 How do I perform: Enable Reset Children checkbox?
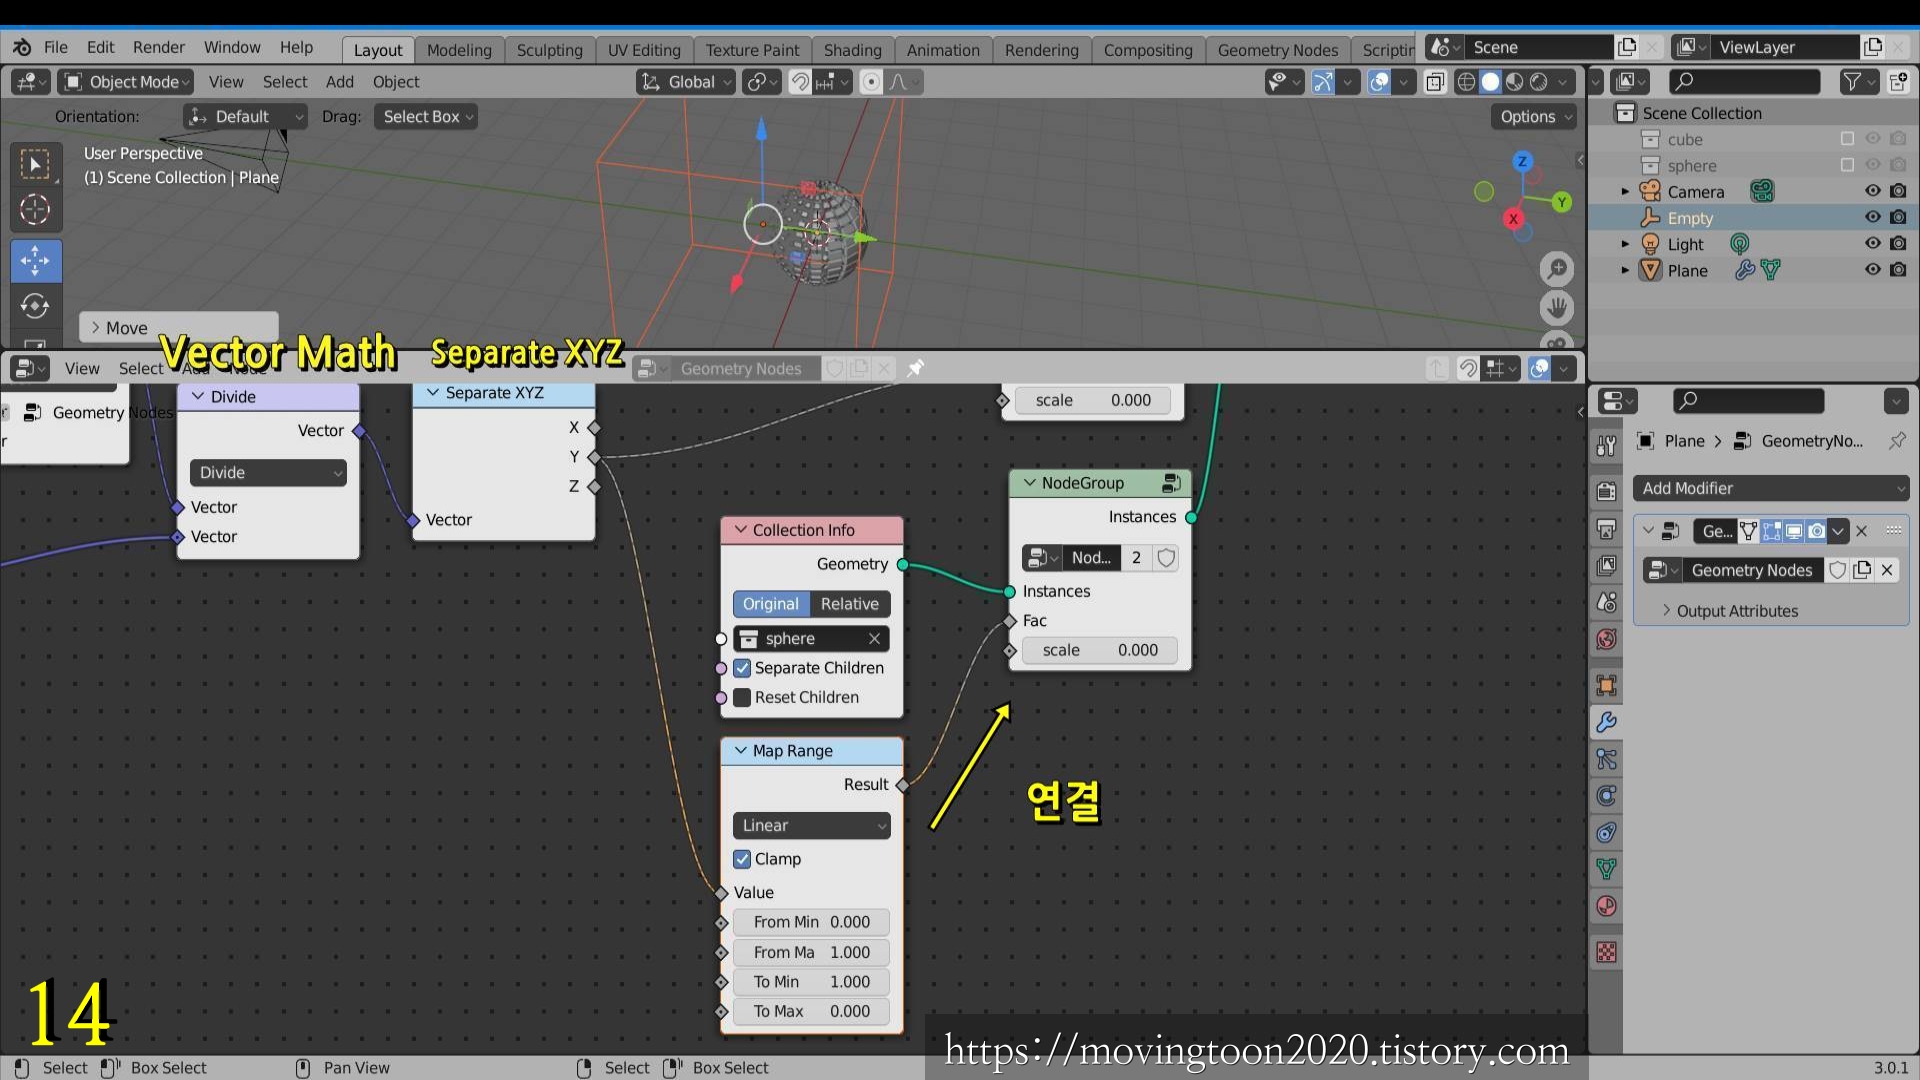click(742, 698)
